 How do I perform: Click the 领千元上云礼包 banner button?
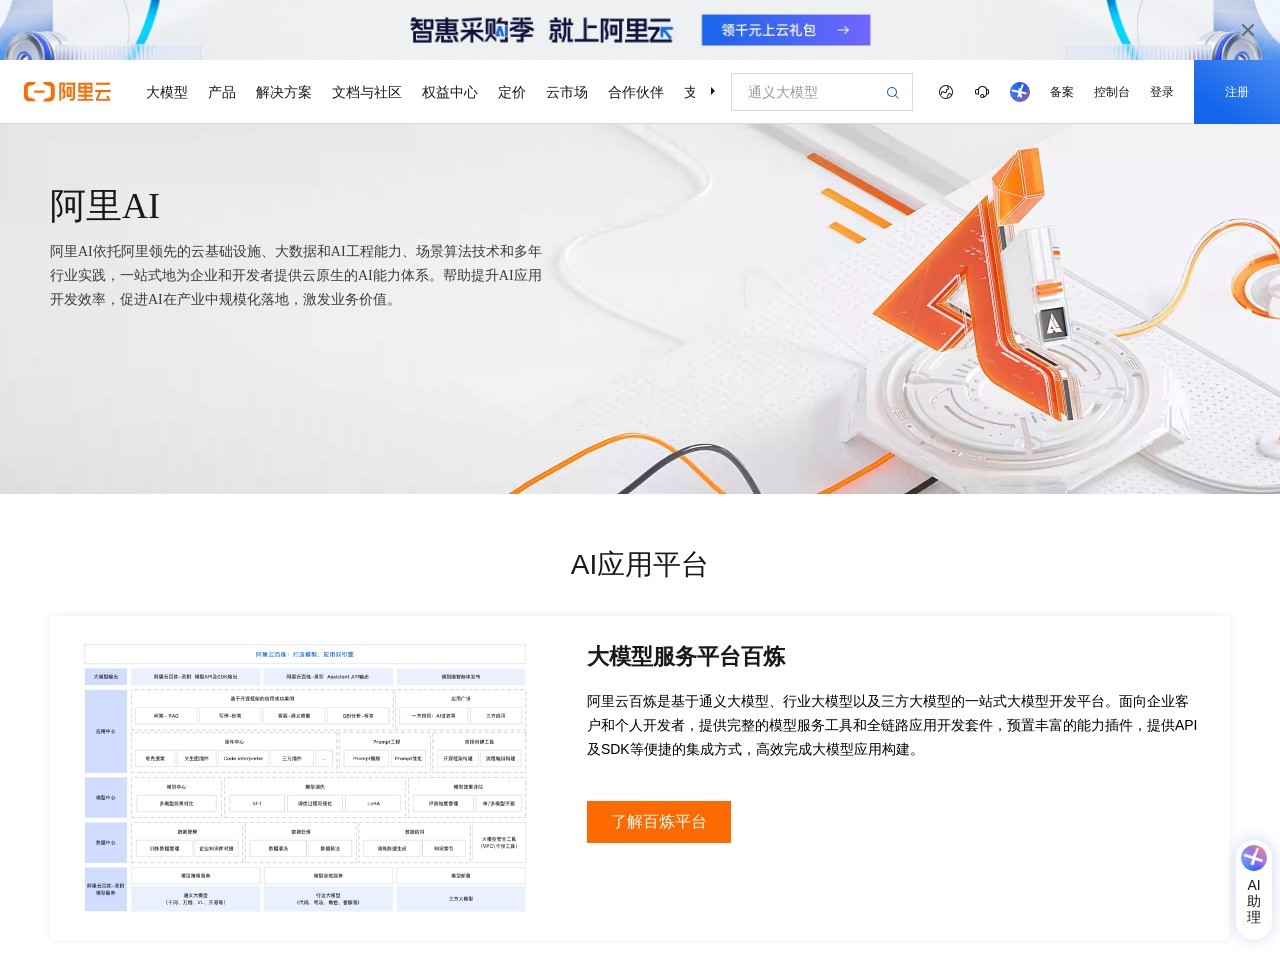pyautogui.click(x=786, y=30)
